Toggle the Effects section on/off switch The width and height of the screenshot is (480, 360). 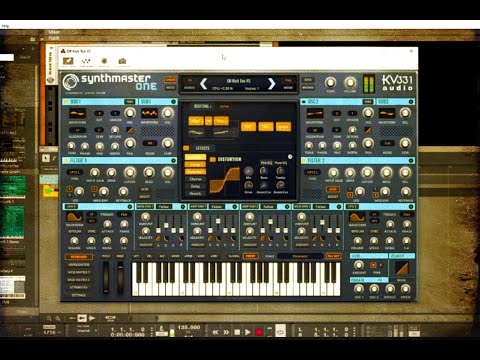[186, 148]
